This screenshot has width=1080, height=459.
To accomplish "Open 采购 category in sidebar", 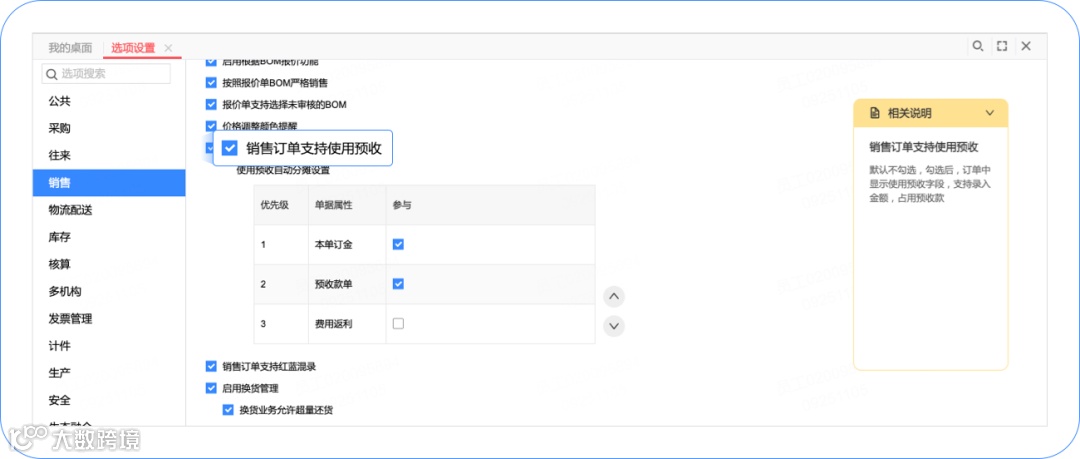I will pos(109,128).
